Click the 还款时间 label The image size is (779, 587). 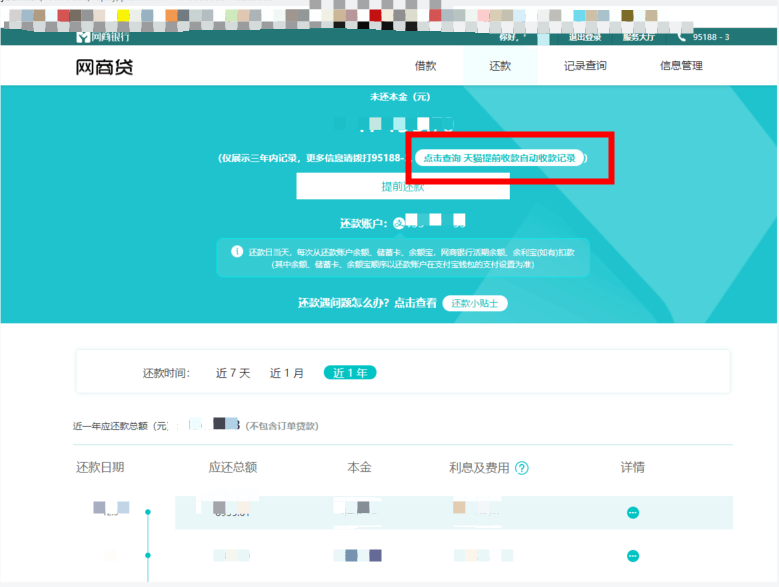pos(166,373)
